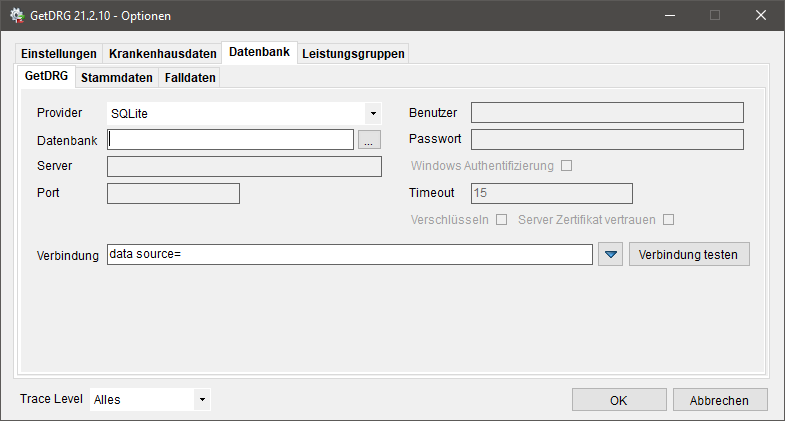
Task: Click into the Verbindung connection string field
Action: [x=349, y=254]
